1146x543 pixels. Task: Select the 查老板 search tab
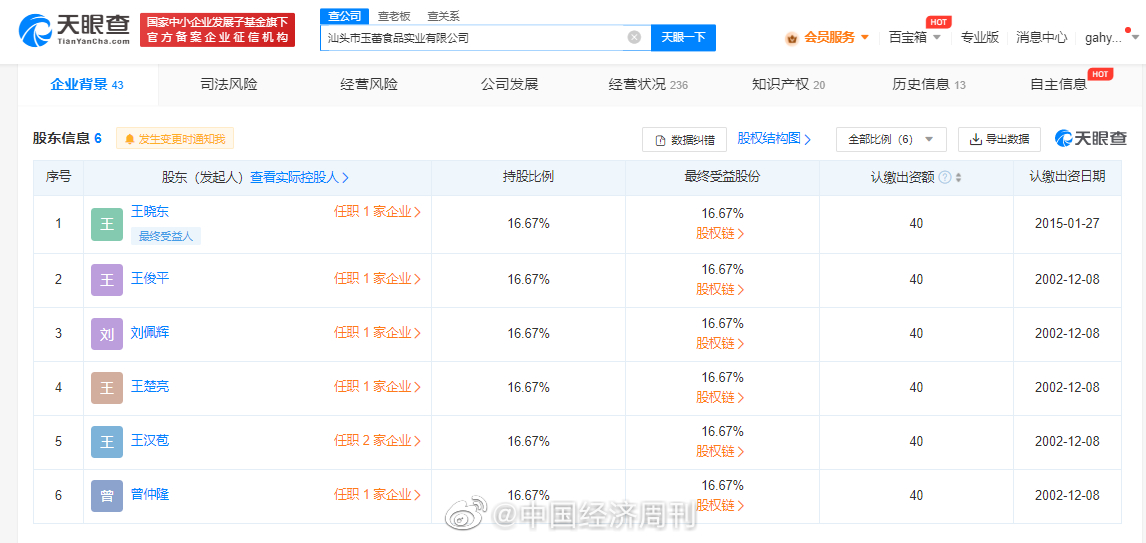(x=394, y=16)
